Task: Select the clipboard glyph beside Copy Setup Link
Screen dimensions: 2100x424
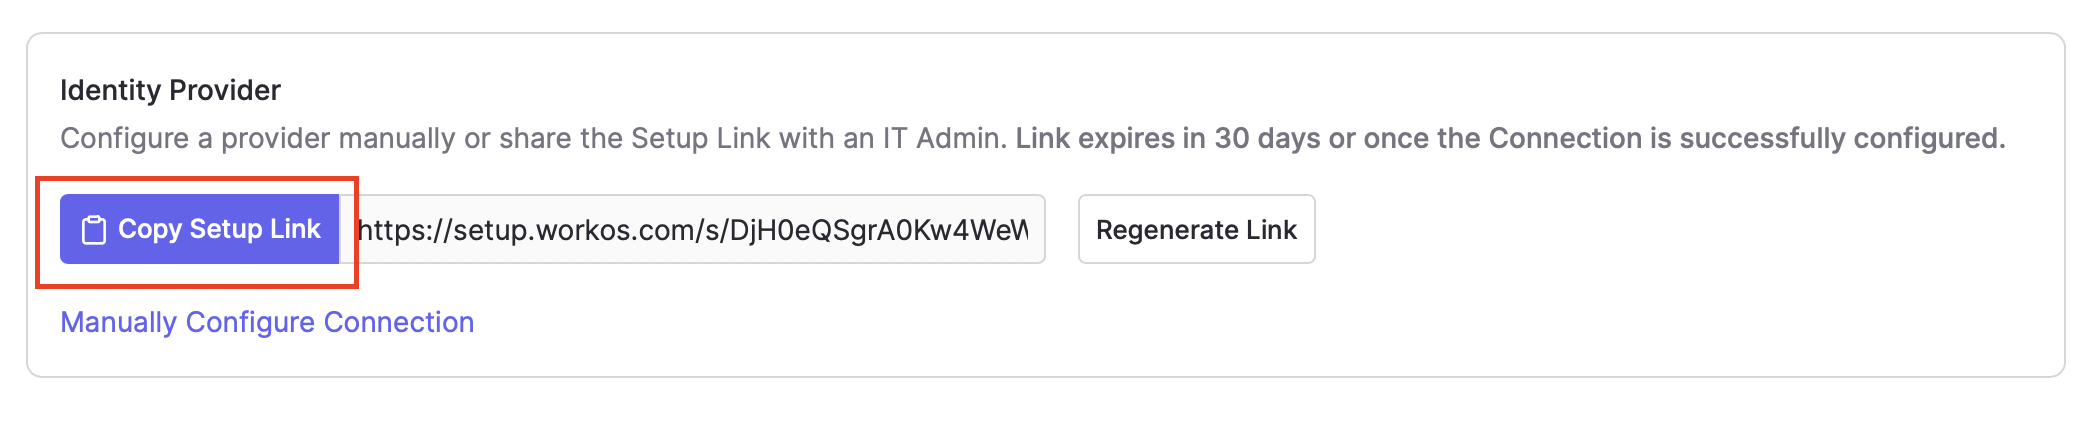Action: pyautogui.click(x=94, y=230)
